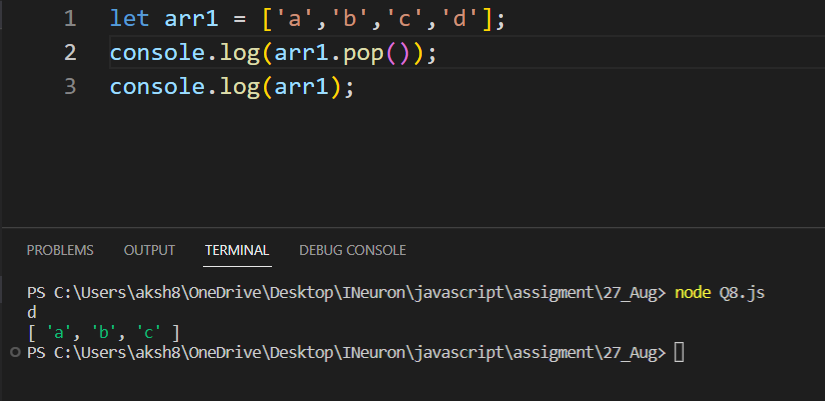Click 'Q8.js' filename in terminal command
825x401 pixels.
pos(742,294)
